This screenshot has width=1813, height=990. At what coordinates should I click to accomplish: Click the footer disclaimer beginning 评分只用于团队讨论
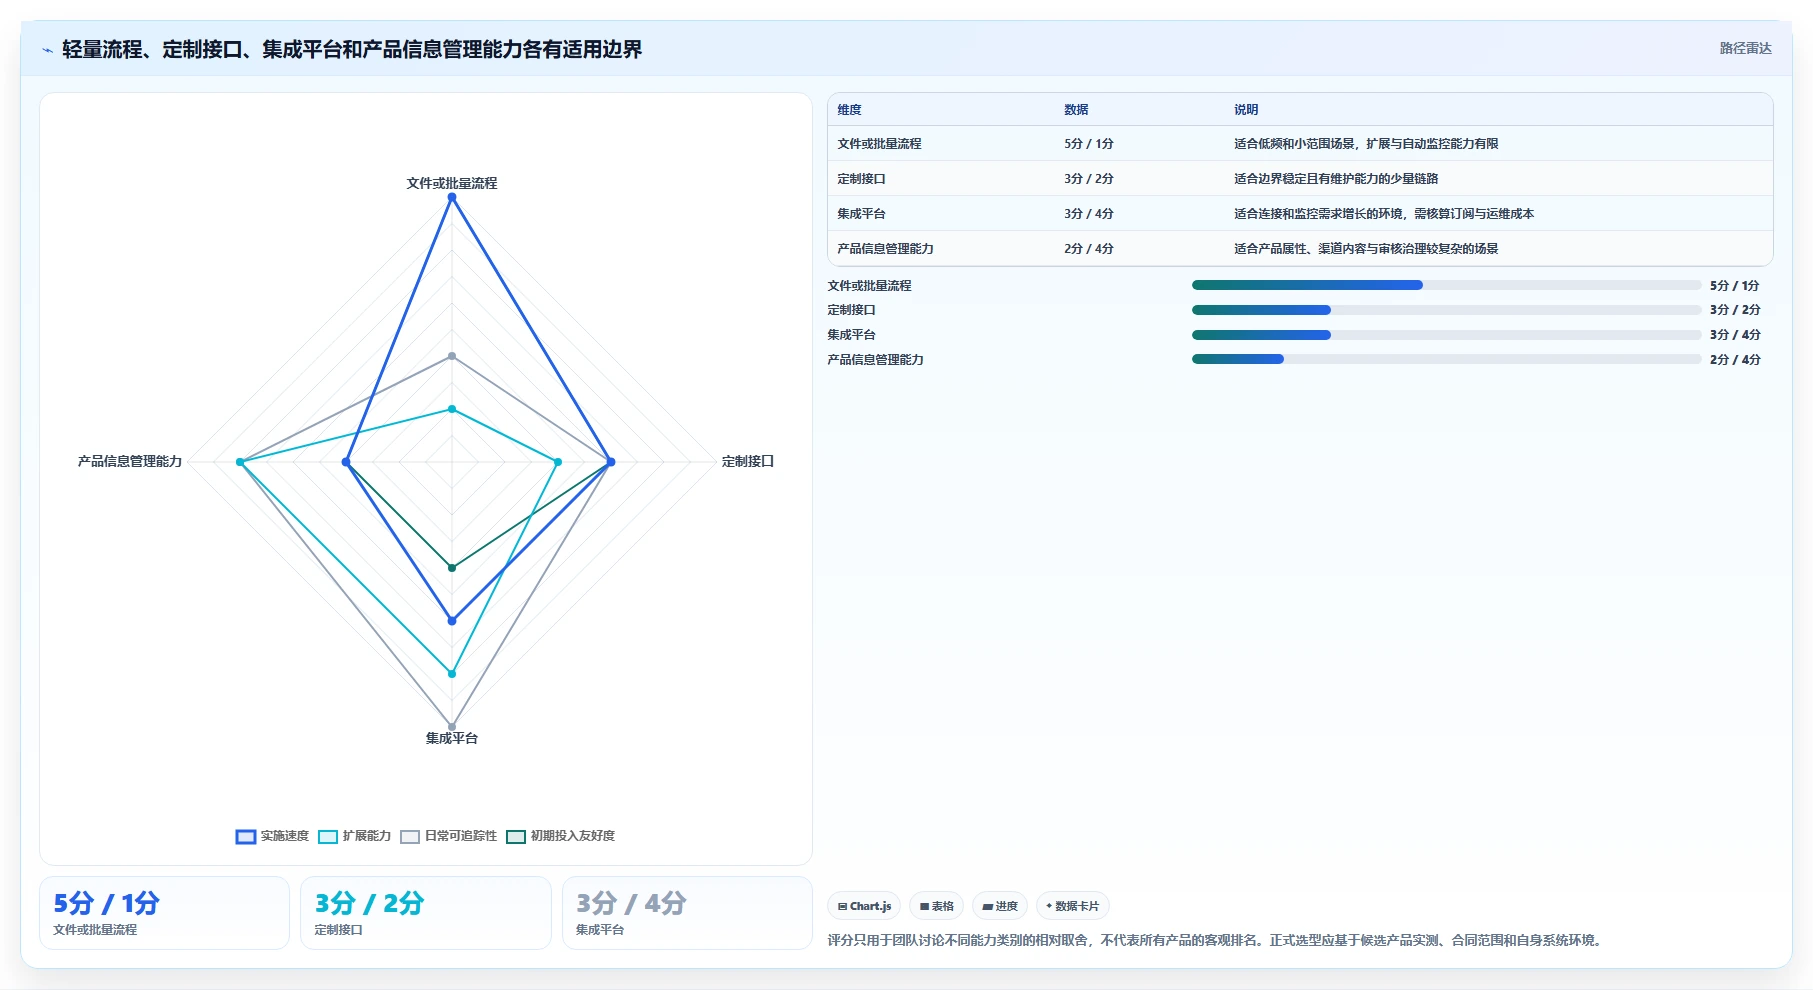click(x=1217, y=940)
